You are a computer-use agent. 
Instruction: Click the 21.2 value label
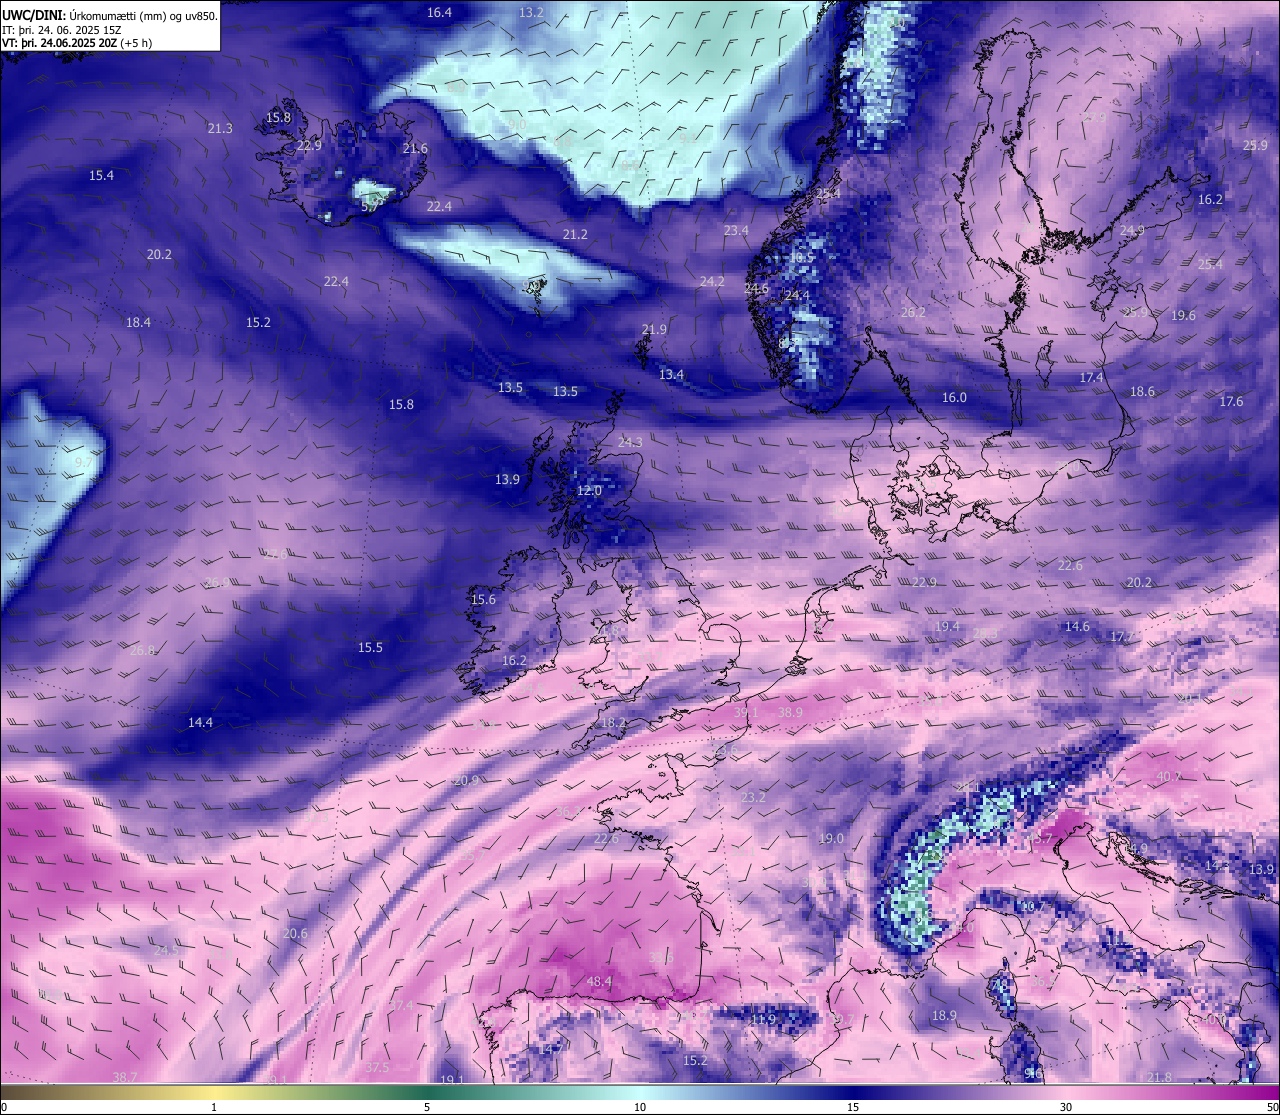575,234
